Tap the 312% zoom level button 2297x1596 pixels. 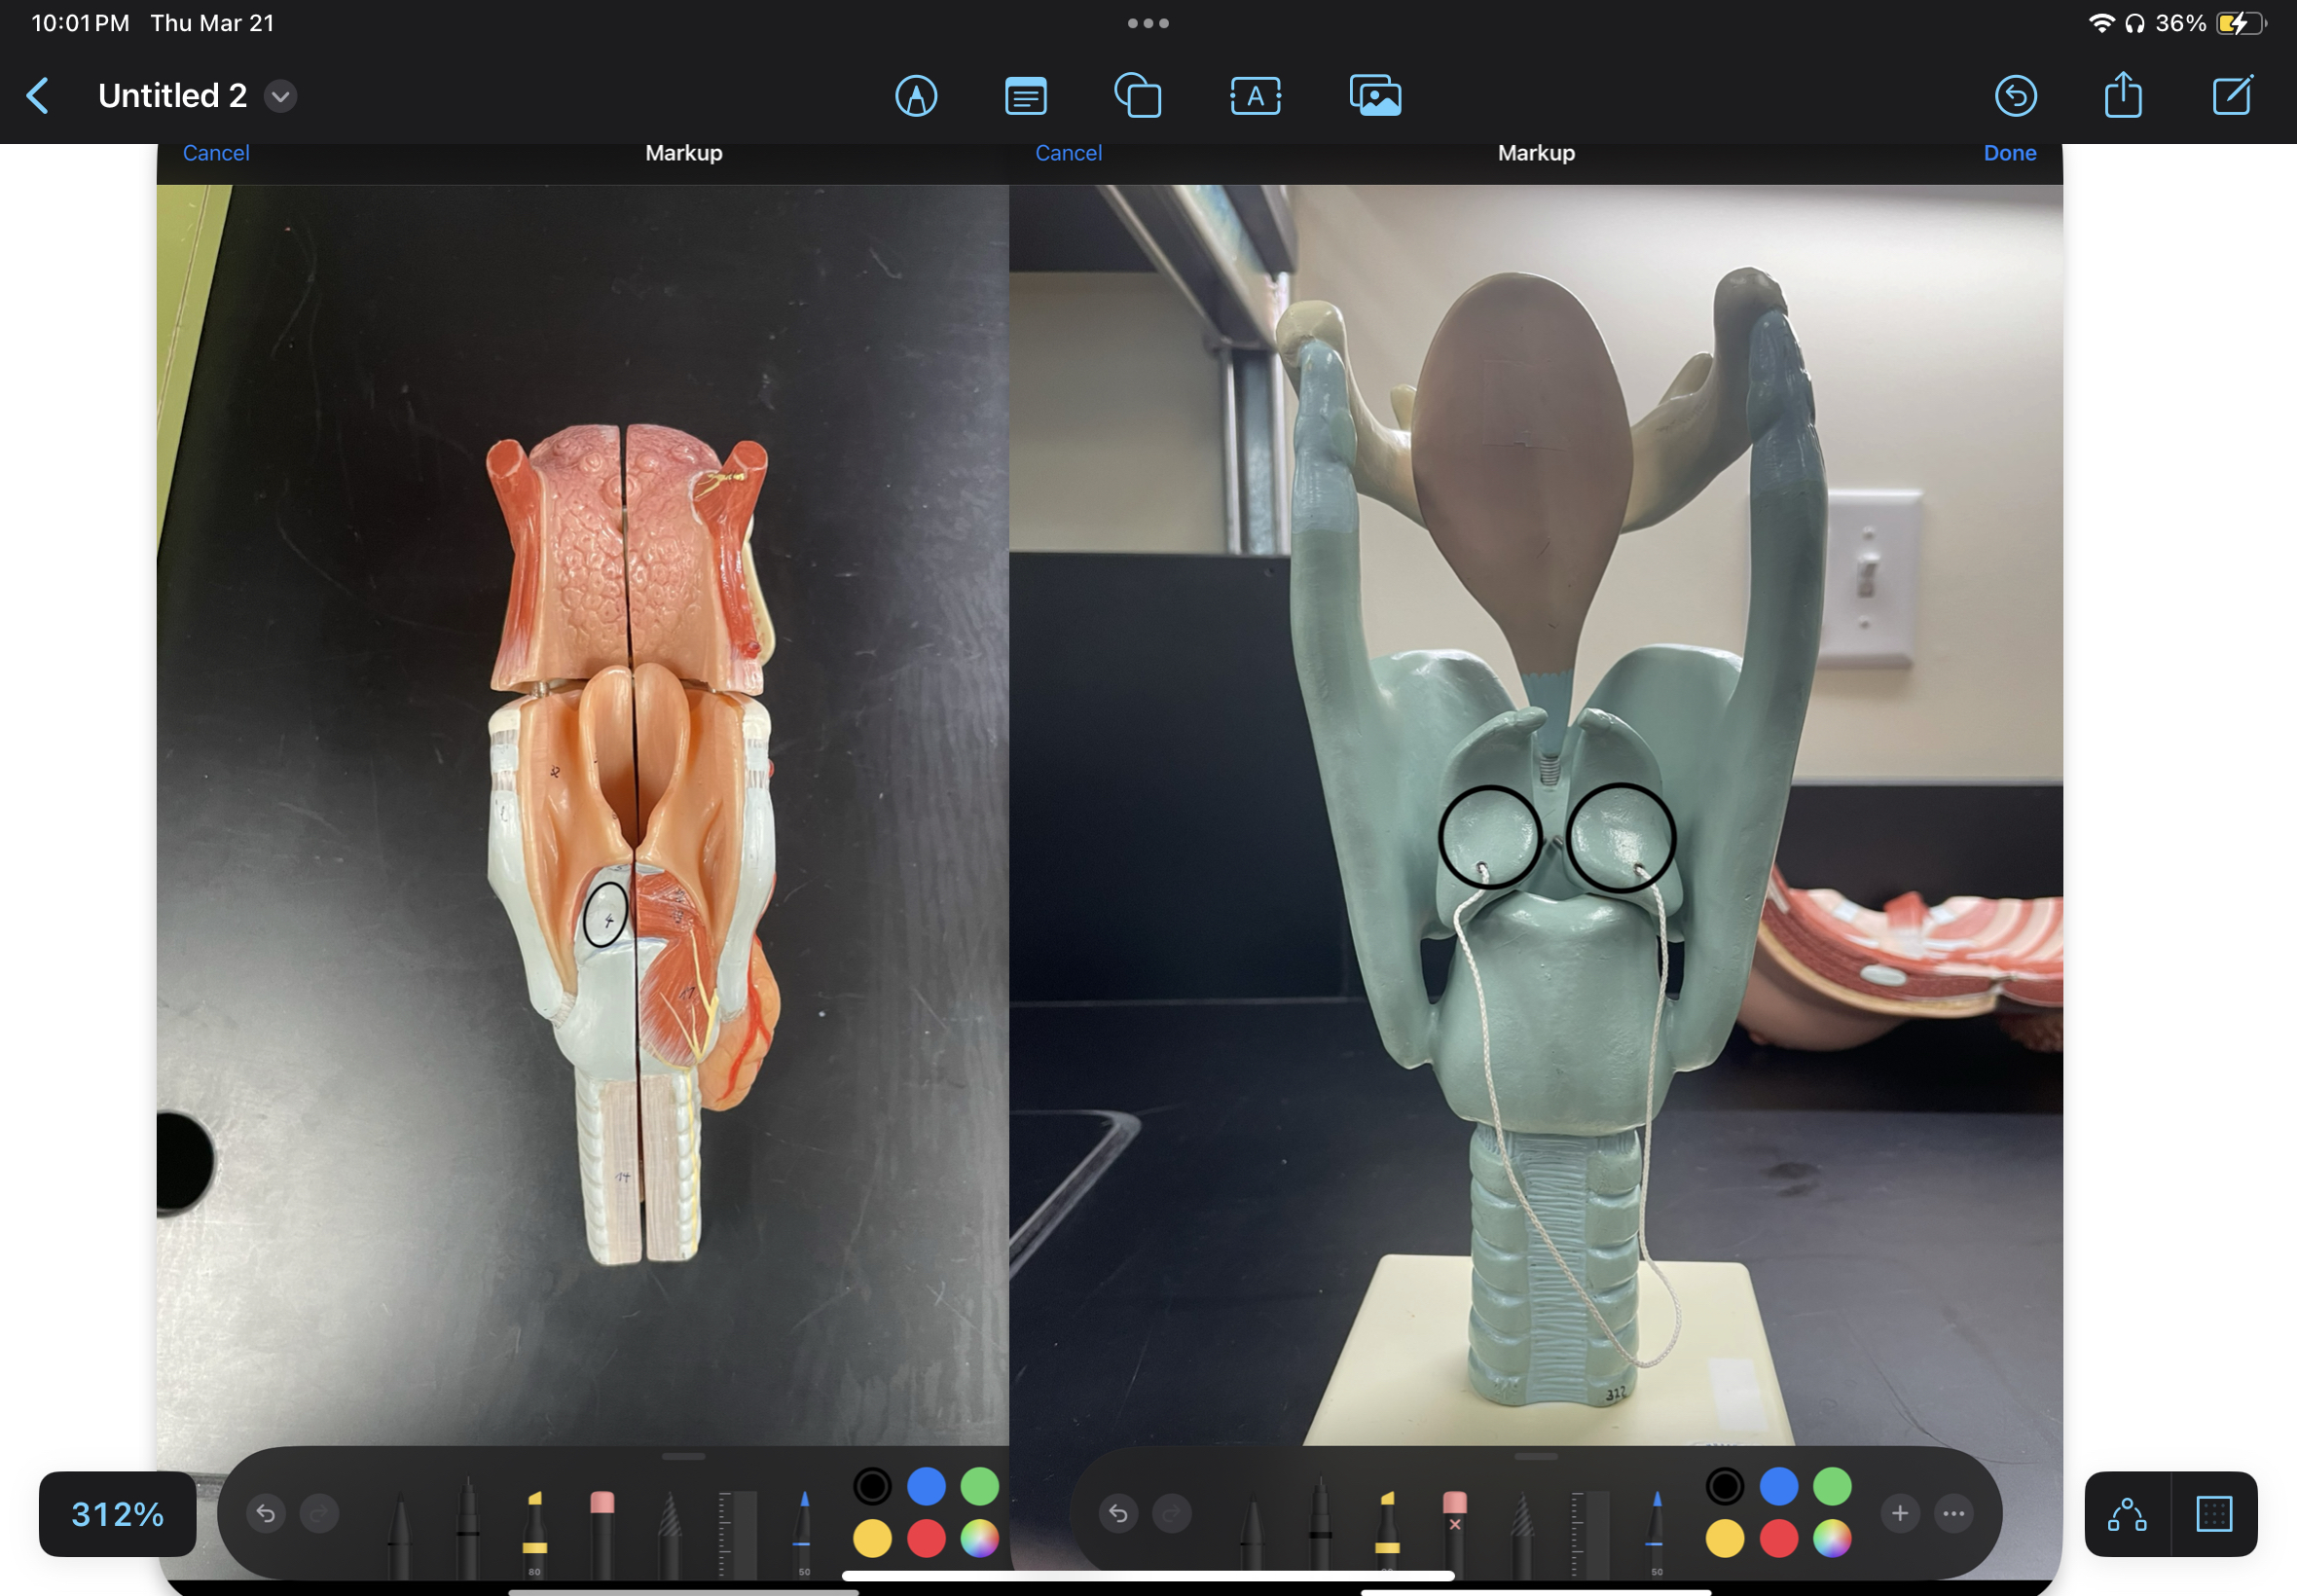coord(117,1513)
